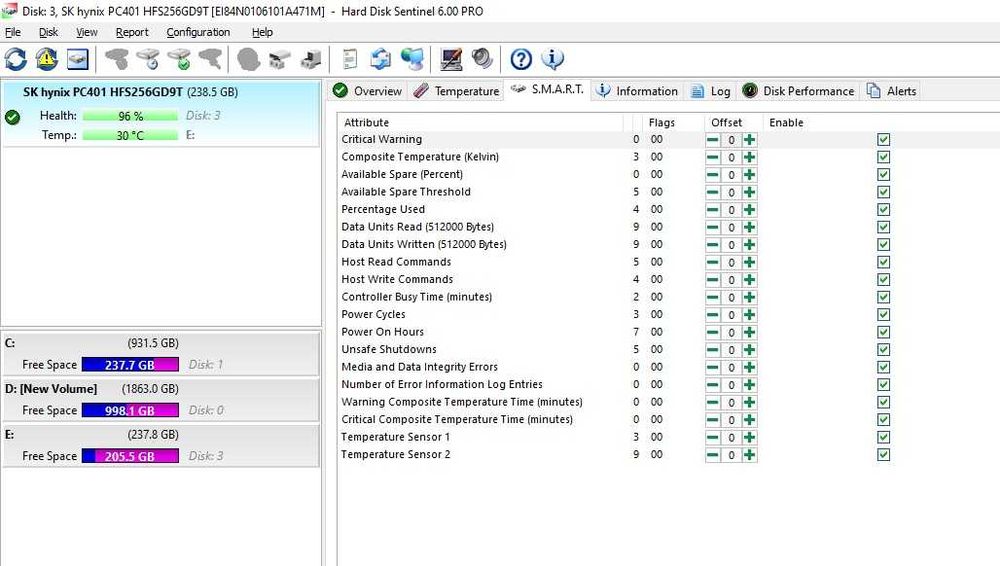Click the disk with clock toolbar icon
The image size is (1000, 566).
[148, 59]
